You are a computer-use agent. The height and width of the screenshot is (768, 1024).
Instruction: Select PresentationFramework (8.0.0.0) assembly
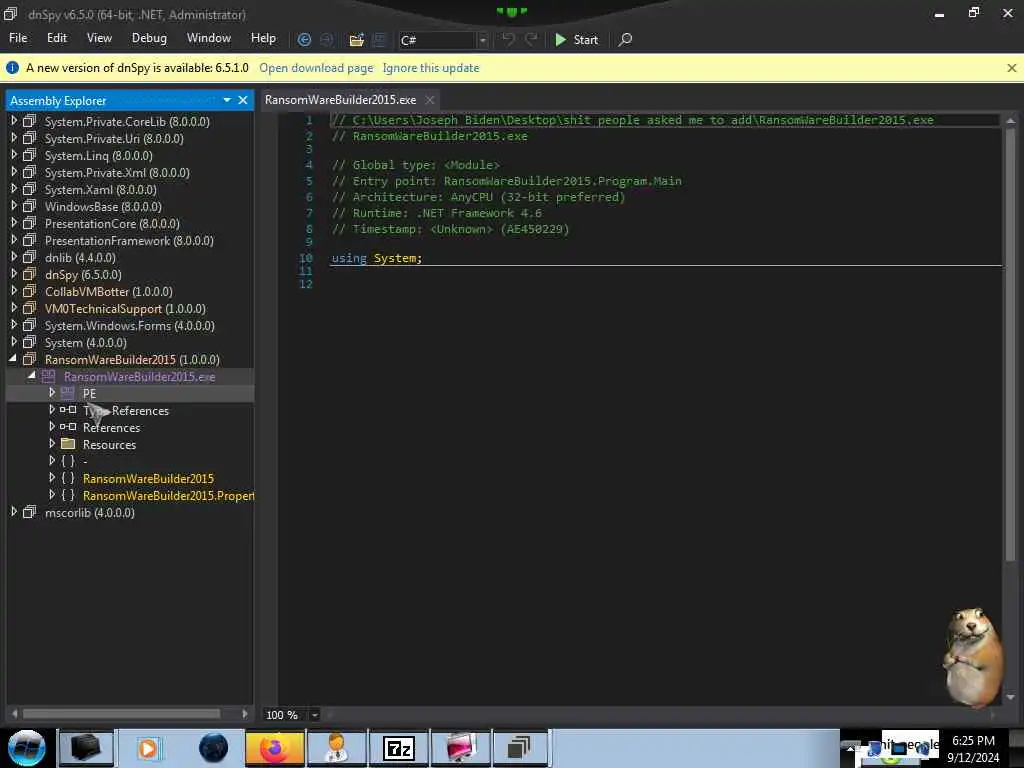pos(129,240)
